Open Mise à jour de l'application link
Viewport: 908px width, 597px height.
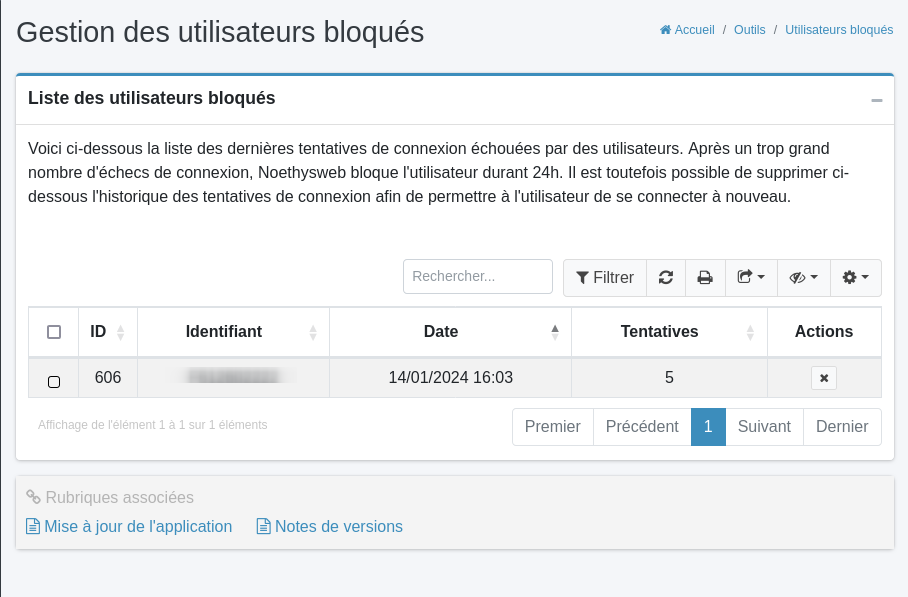(x=137, y=527)
